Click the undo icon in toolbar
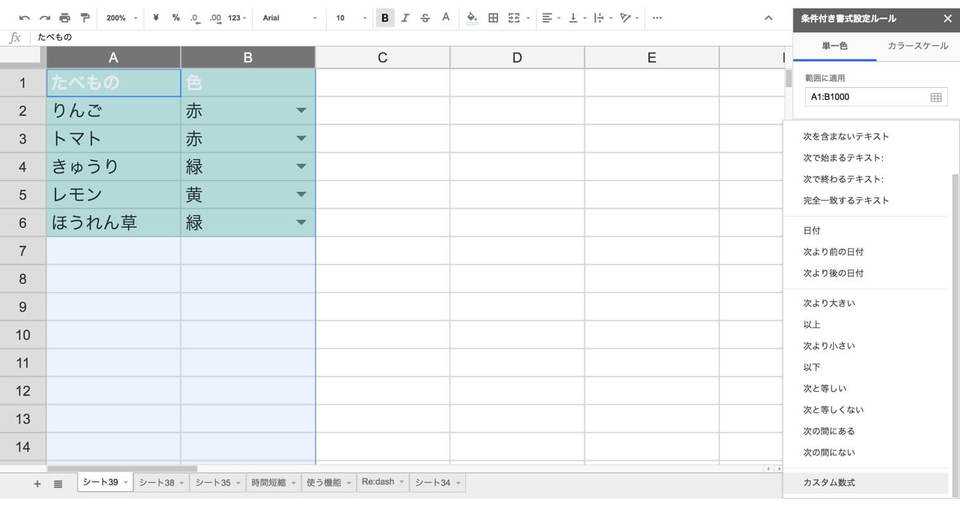 (24, 18)
